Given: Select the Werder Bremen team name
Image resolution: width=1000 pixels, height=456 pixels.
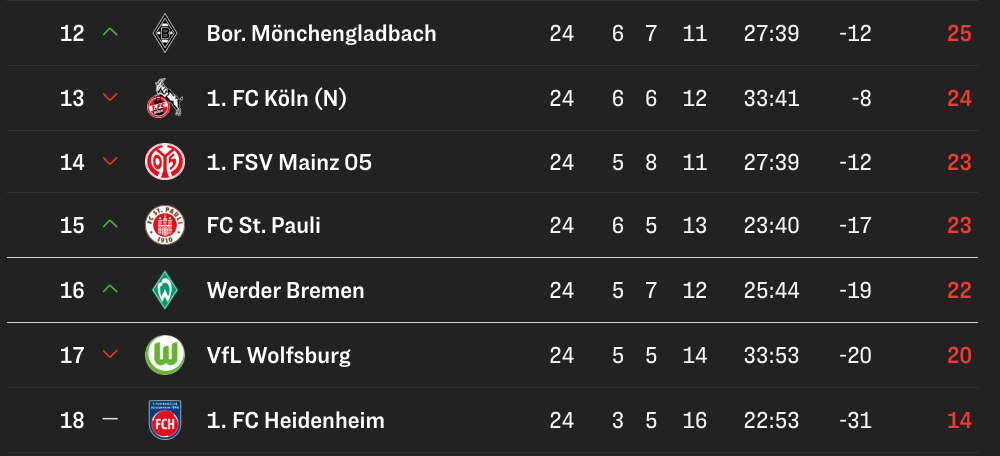Looking at the screenshot, I should pyautogui.click(x=285, y=291).
